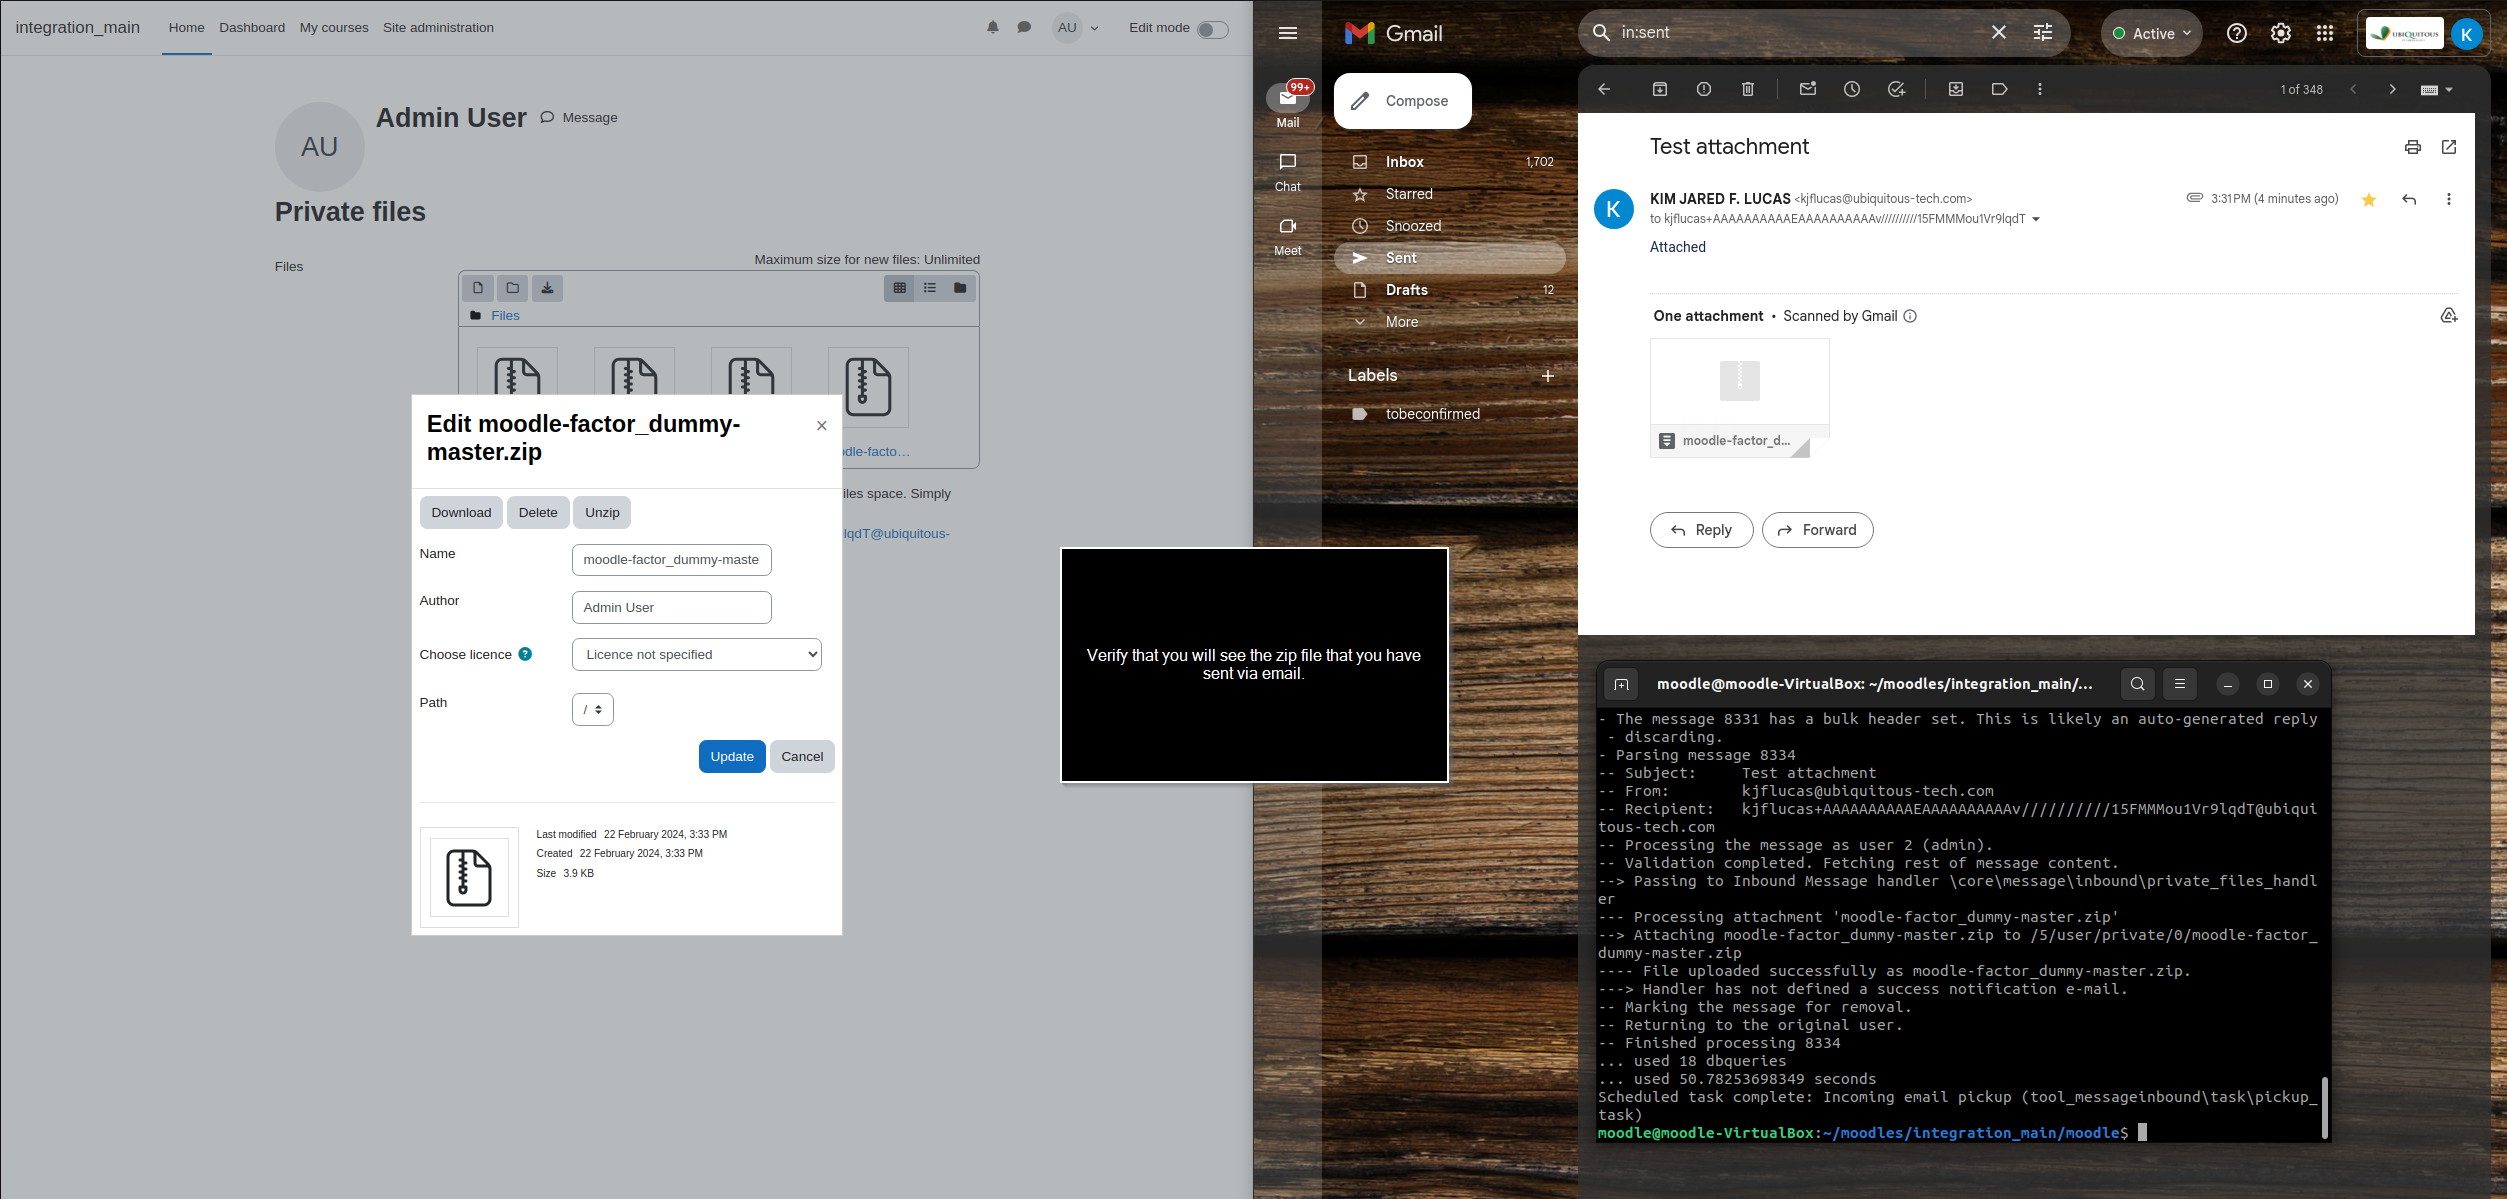Mark the email as unread
Image resolution: width=2507 pixels, height=1199 pixels.
point(1808,89)
